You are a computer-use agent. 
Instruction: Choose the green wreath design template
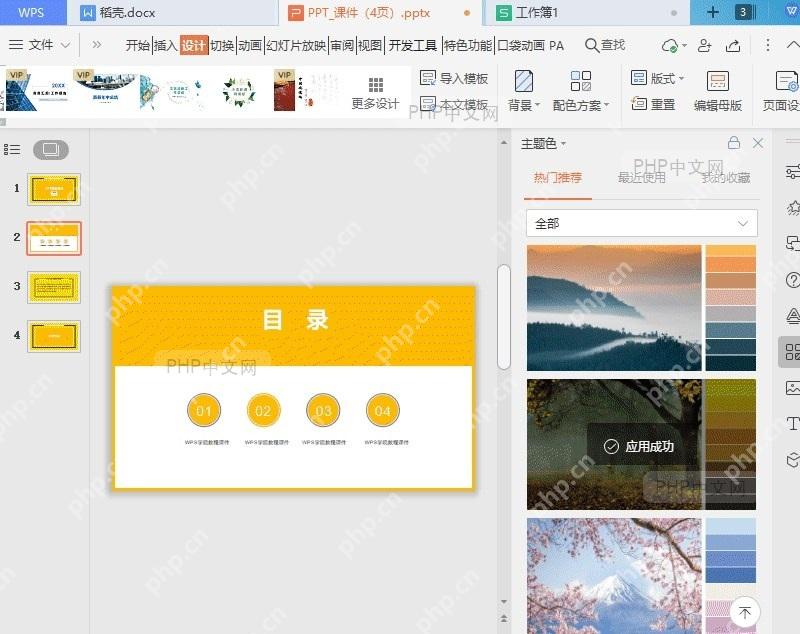pyautogui.click(x=239, y=91)
